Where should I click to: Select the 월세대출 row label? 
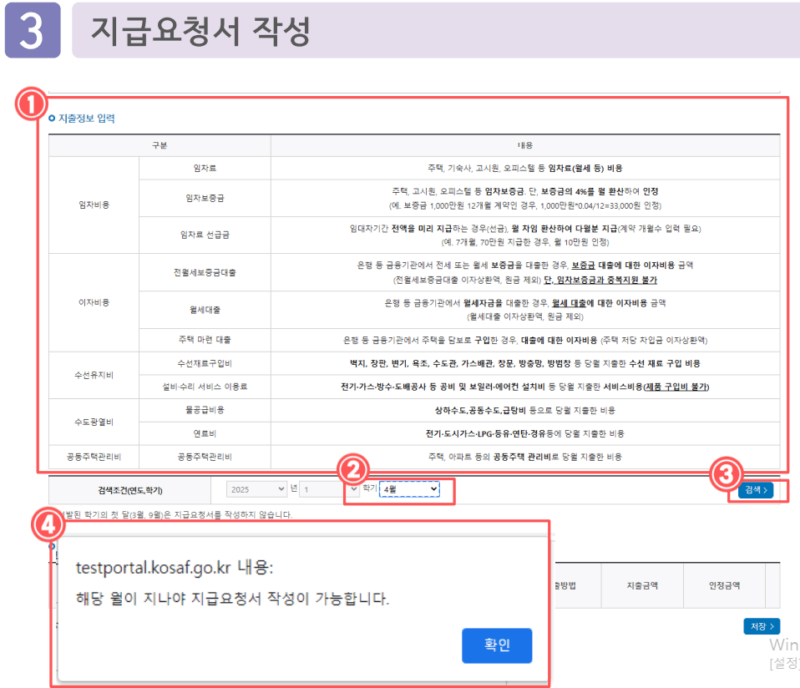point(205,310)
